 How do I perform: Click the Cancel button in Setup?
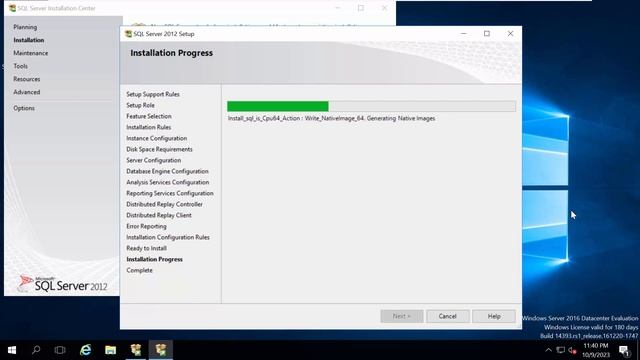point(447,316)
